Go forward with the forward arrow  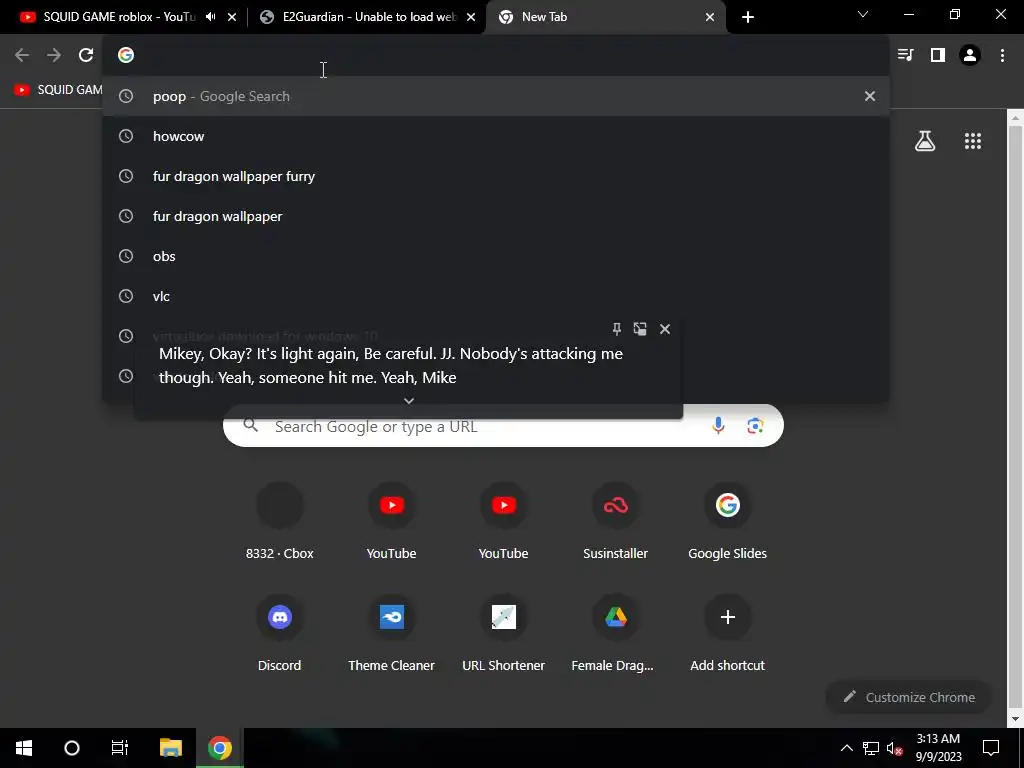pyautogui.click(x=54, y=55)
